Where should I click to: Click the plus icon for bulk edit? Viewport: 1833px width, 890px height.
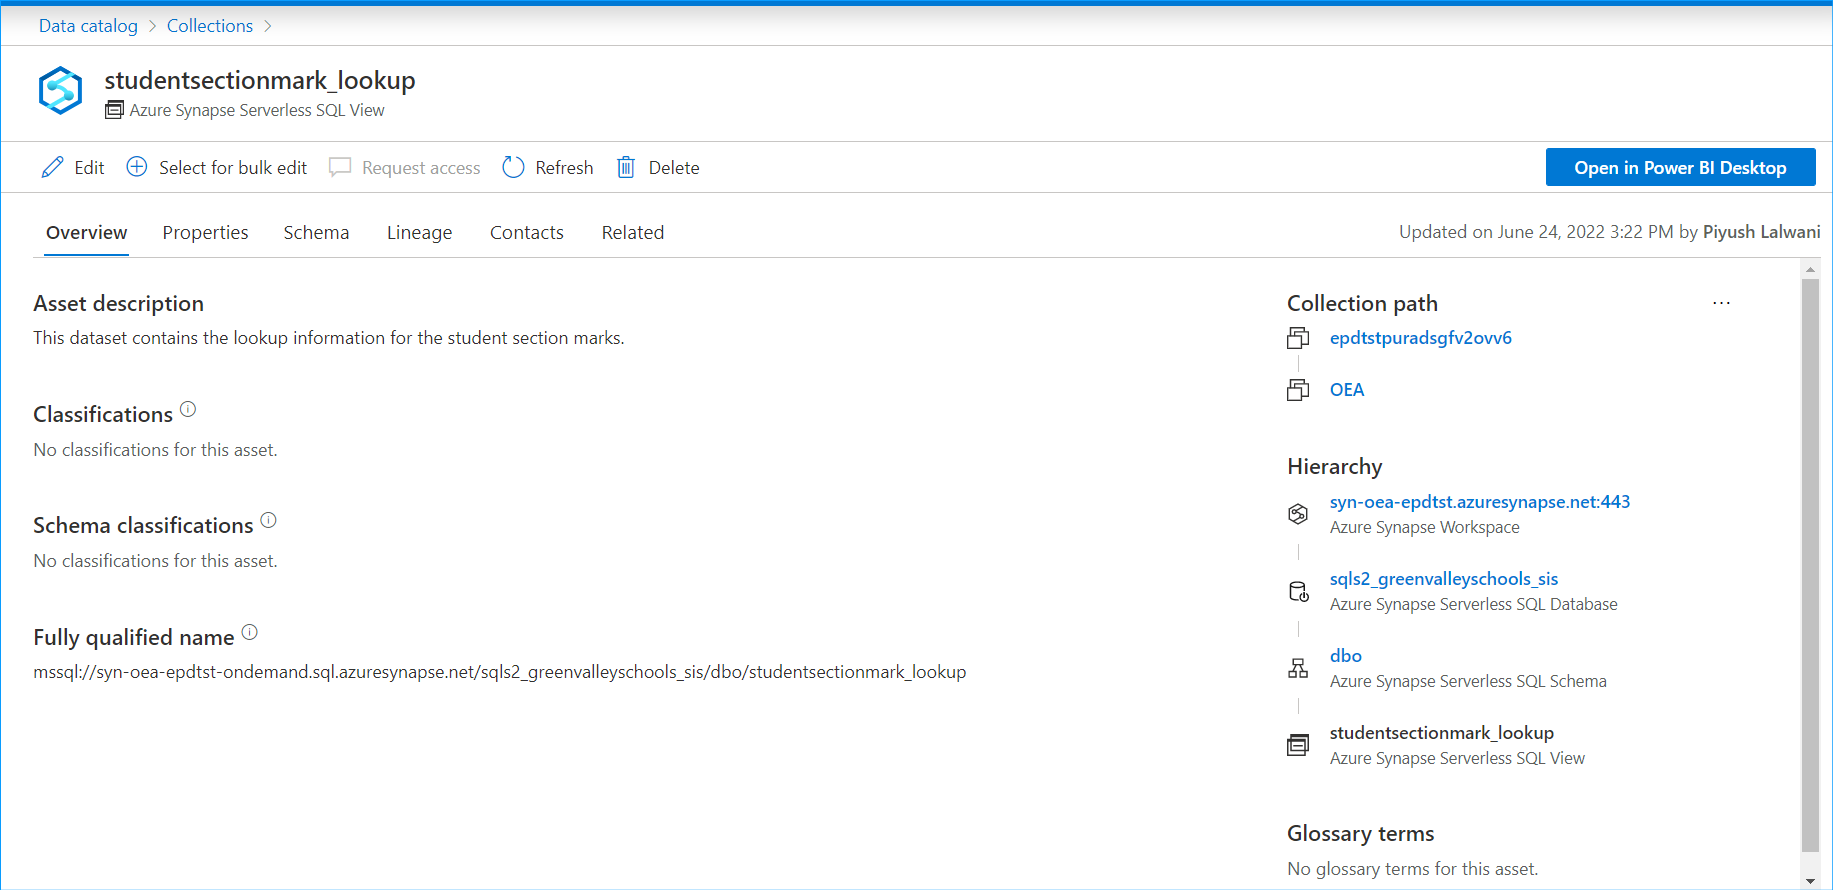(137, 167)
